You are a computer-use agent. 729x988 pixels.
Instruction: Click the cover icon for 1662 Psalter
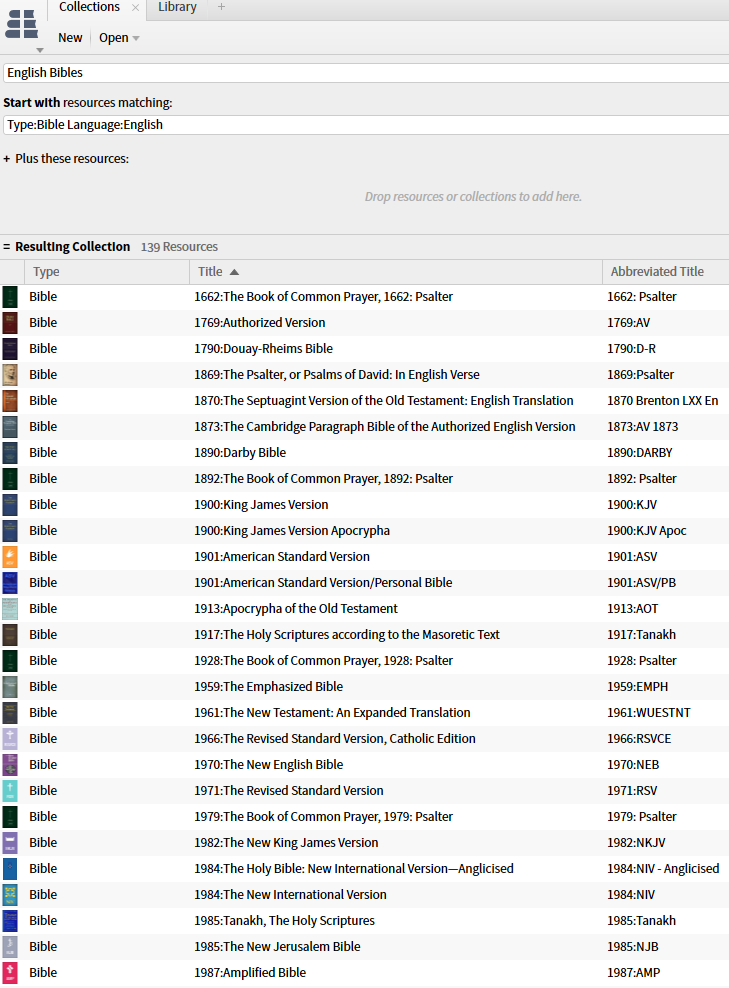click(10, 297)
